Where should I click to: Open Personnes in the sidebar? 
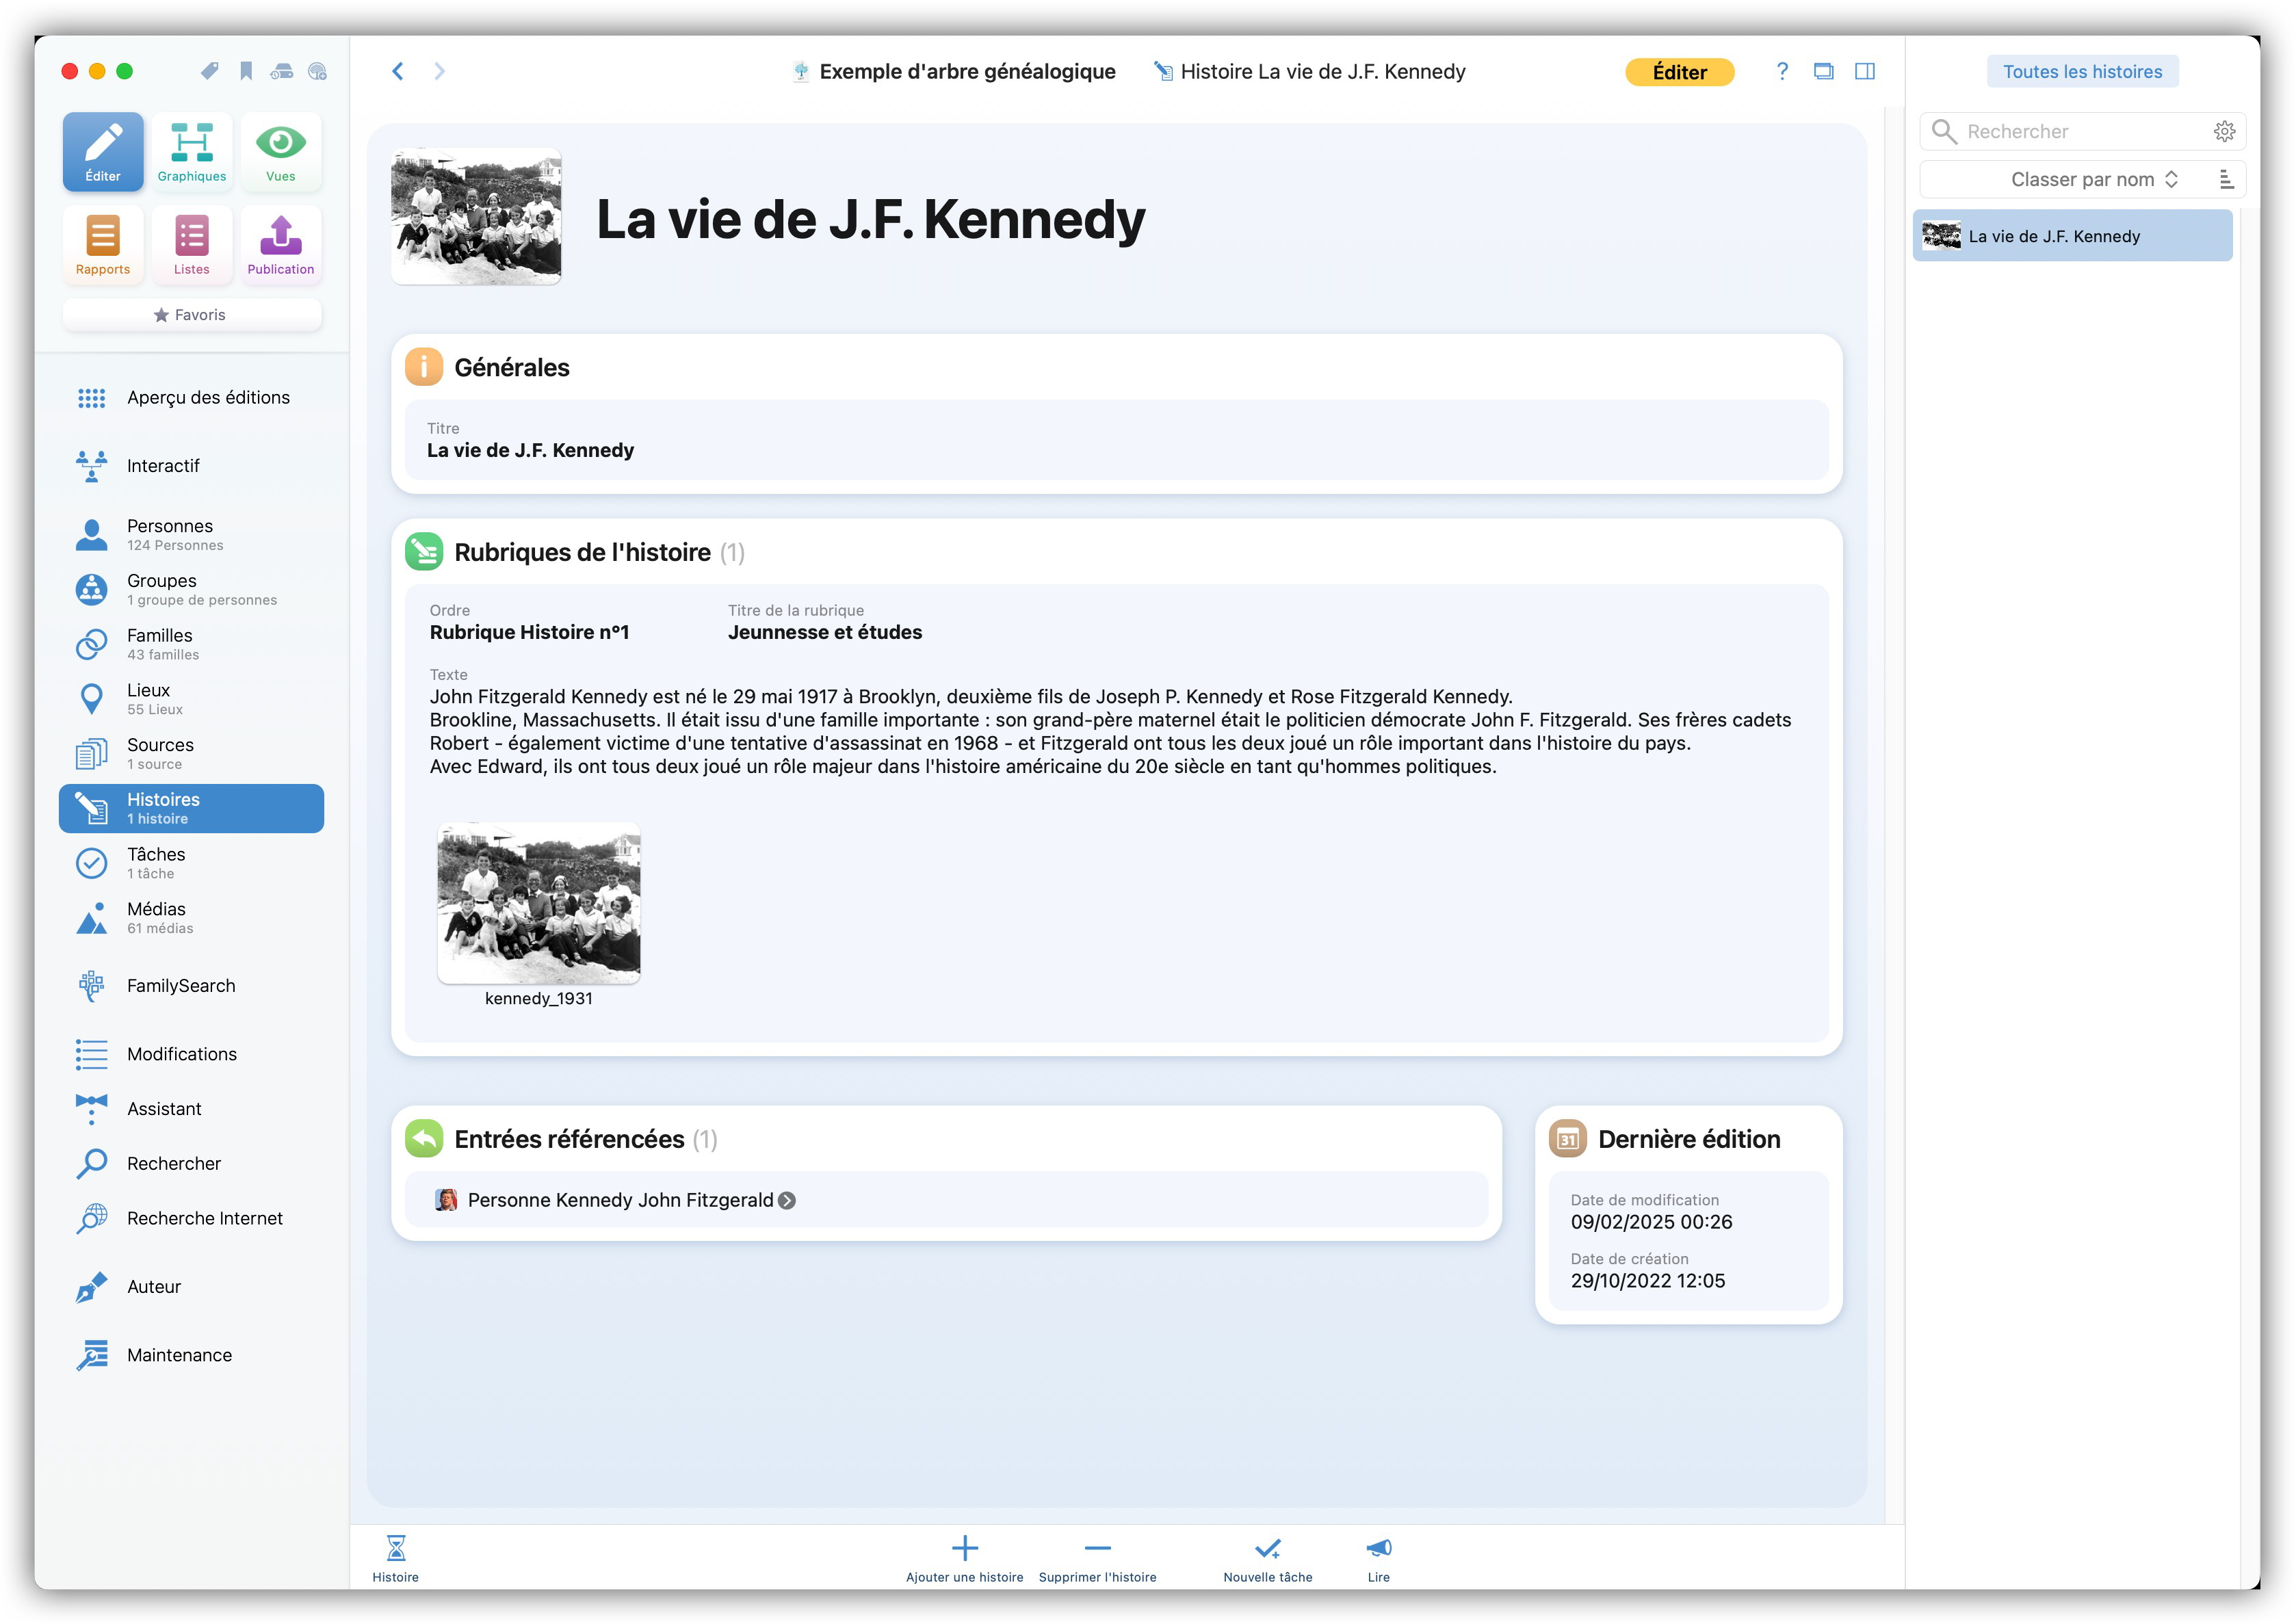(x=192, y=535)
